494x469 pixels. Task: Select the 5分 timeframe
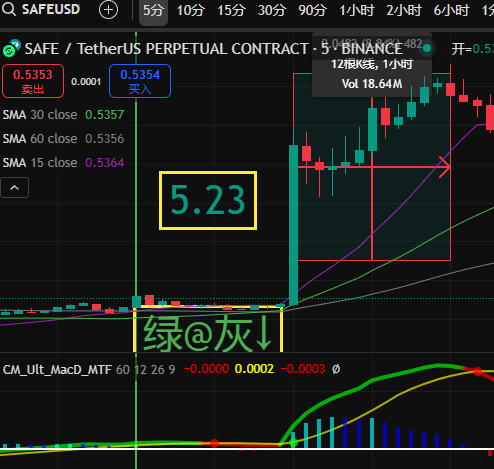pyautogui.click(x=153, y=11)
